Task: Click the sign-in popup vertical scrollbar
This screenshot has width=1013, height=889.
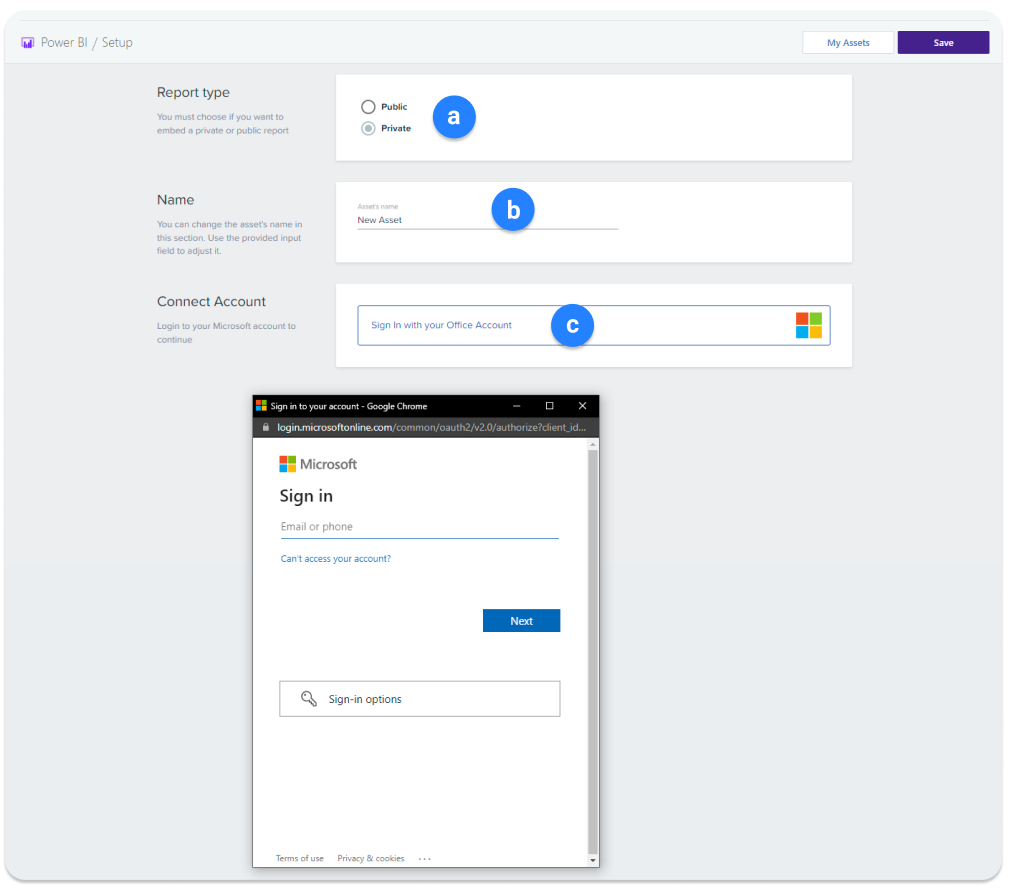Action: click(592, 653)
